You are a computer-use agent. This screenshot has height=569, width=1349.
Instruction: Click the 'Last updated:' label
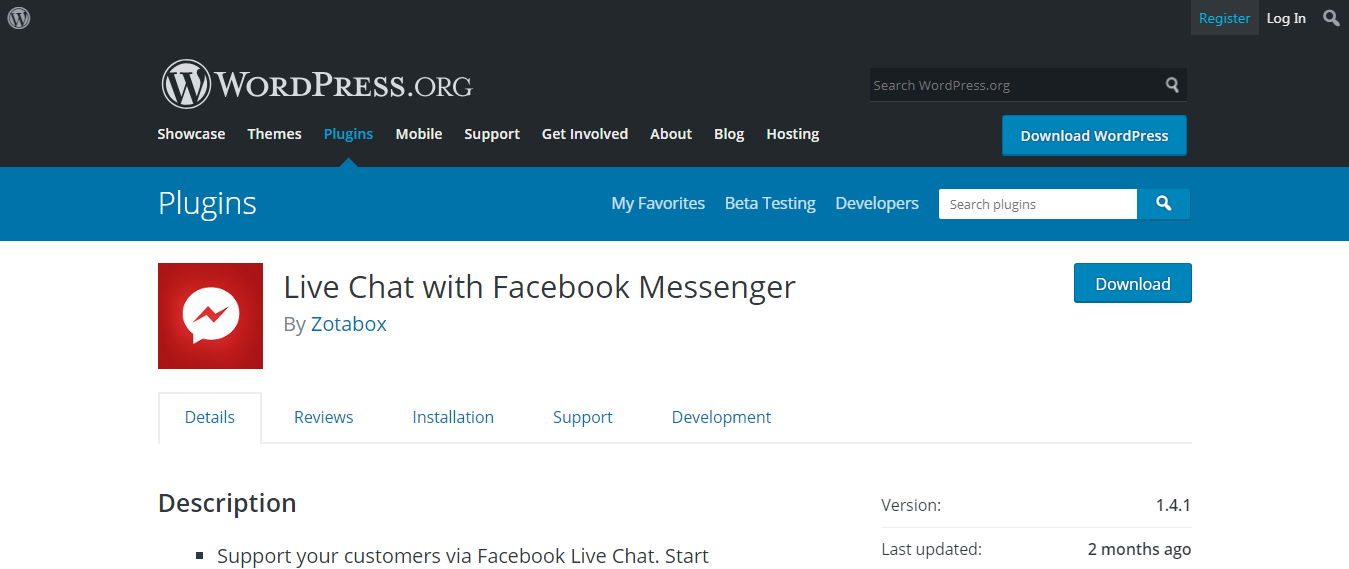931,549
